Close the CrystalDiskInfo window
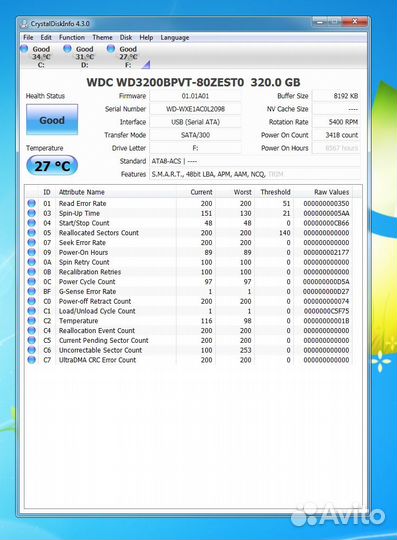Image resolution: width=397 pixels, height=540 pixels. point(355,21)
